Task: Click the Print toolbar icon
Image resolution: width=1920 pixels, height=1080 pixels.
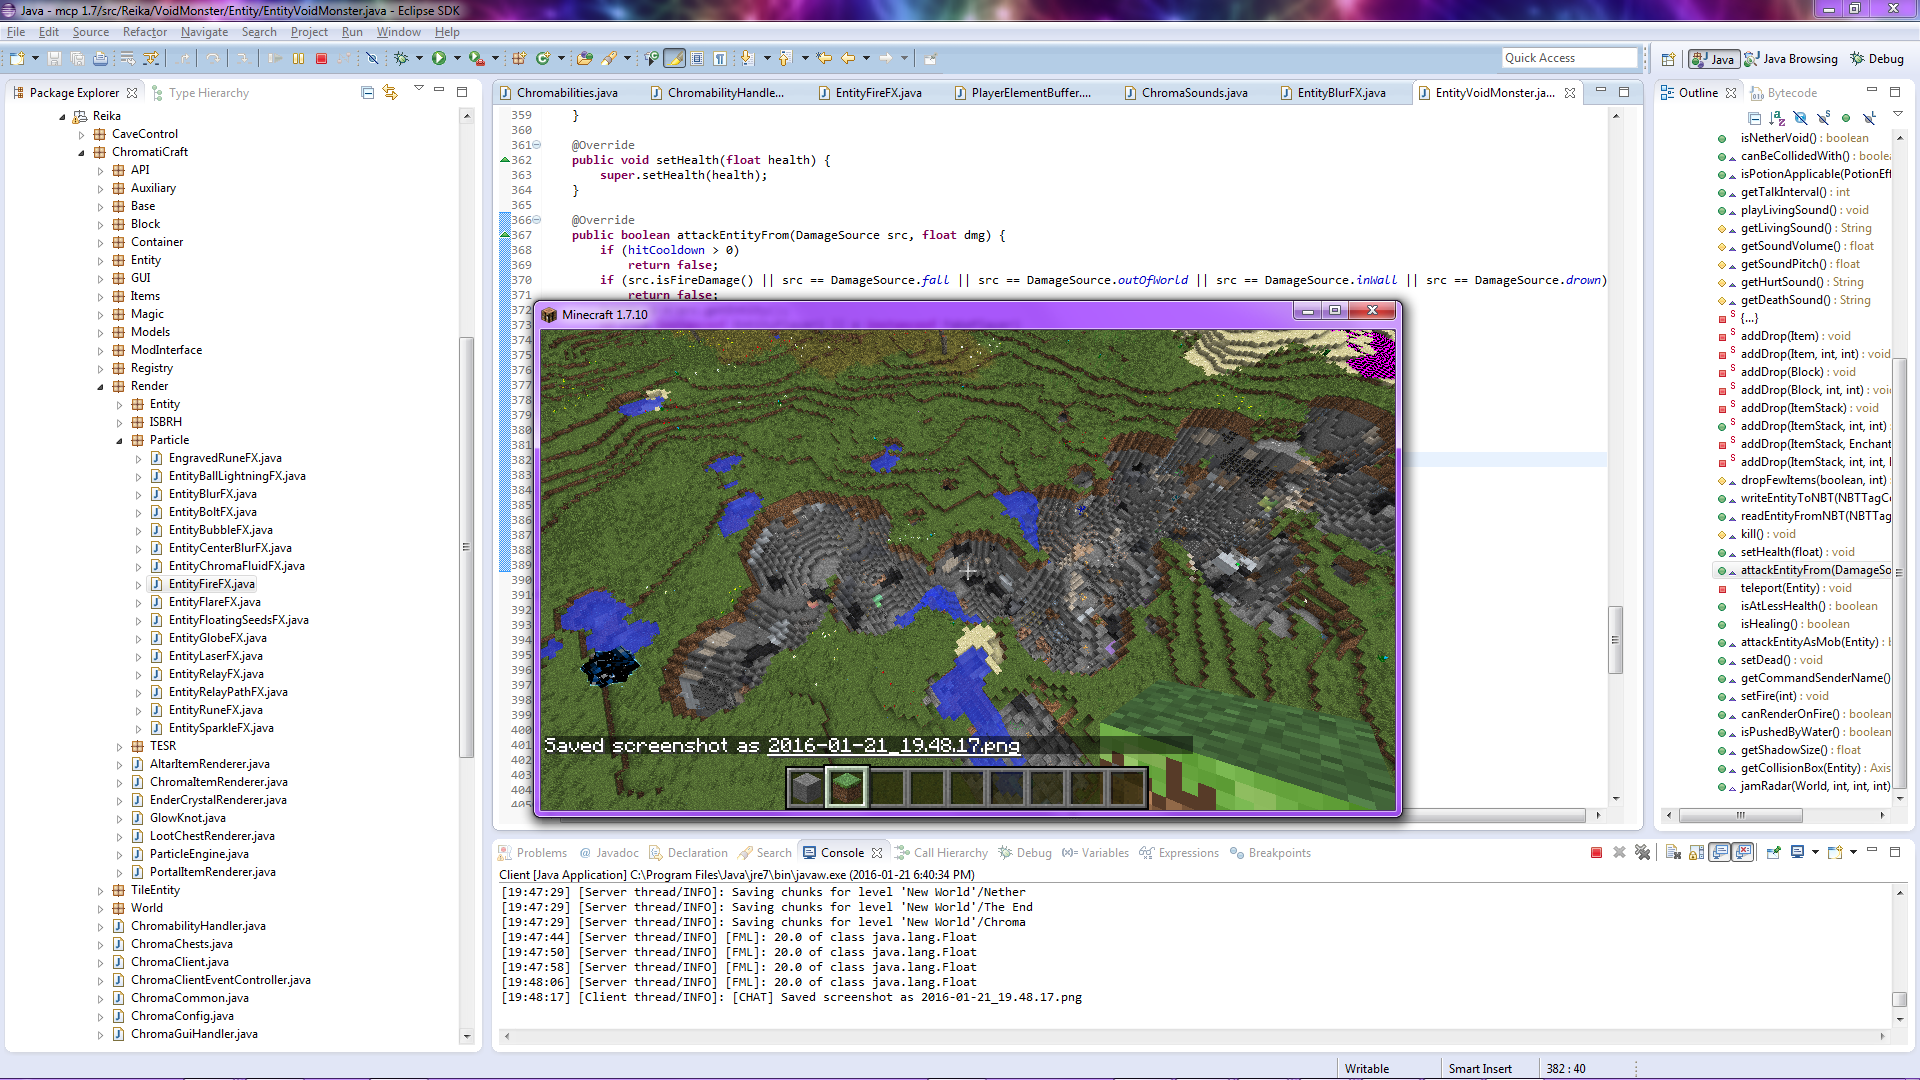Action: [x=100, y=58]
